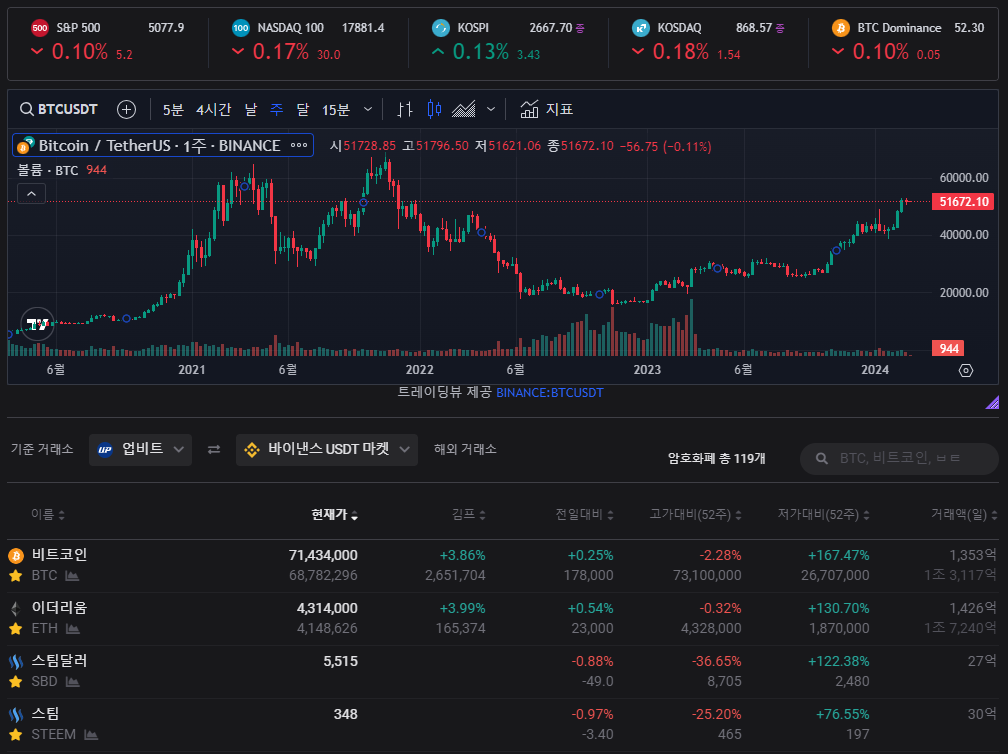The height and width of the screenshot is (754, 1008).
Task: Expand the chart style dropdown arrow
Action: click(490, 109)
